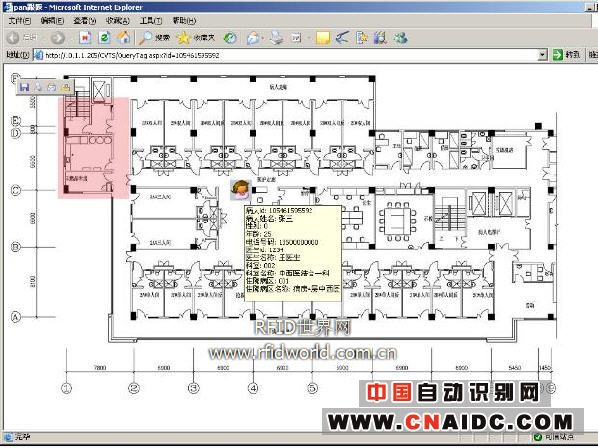Go to the Home page icon

point(123,37)
